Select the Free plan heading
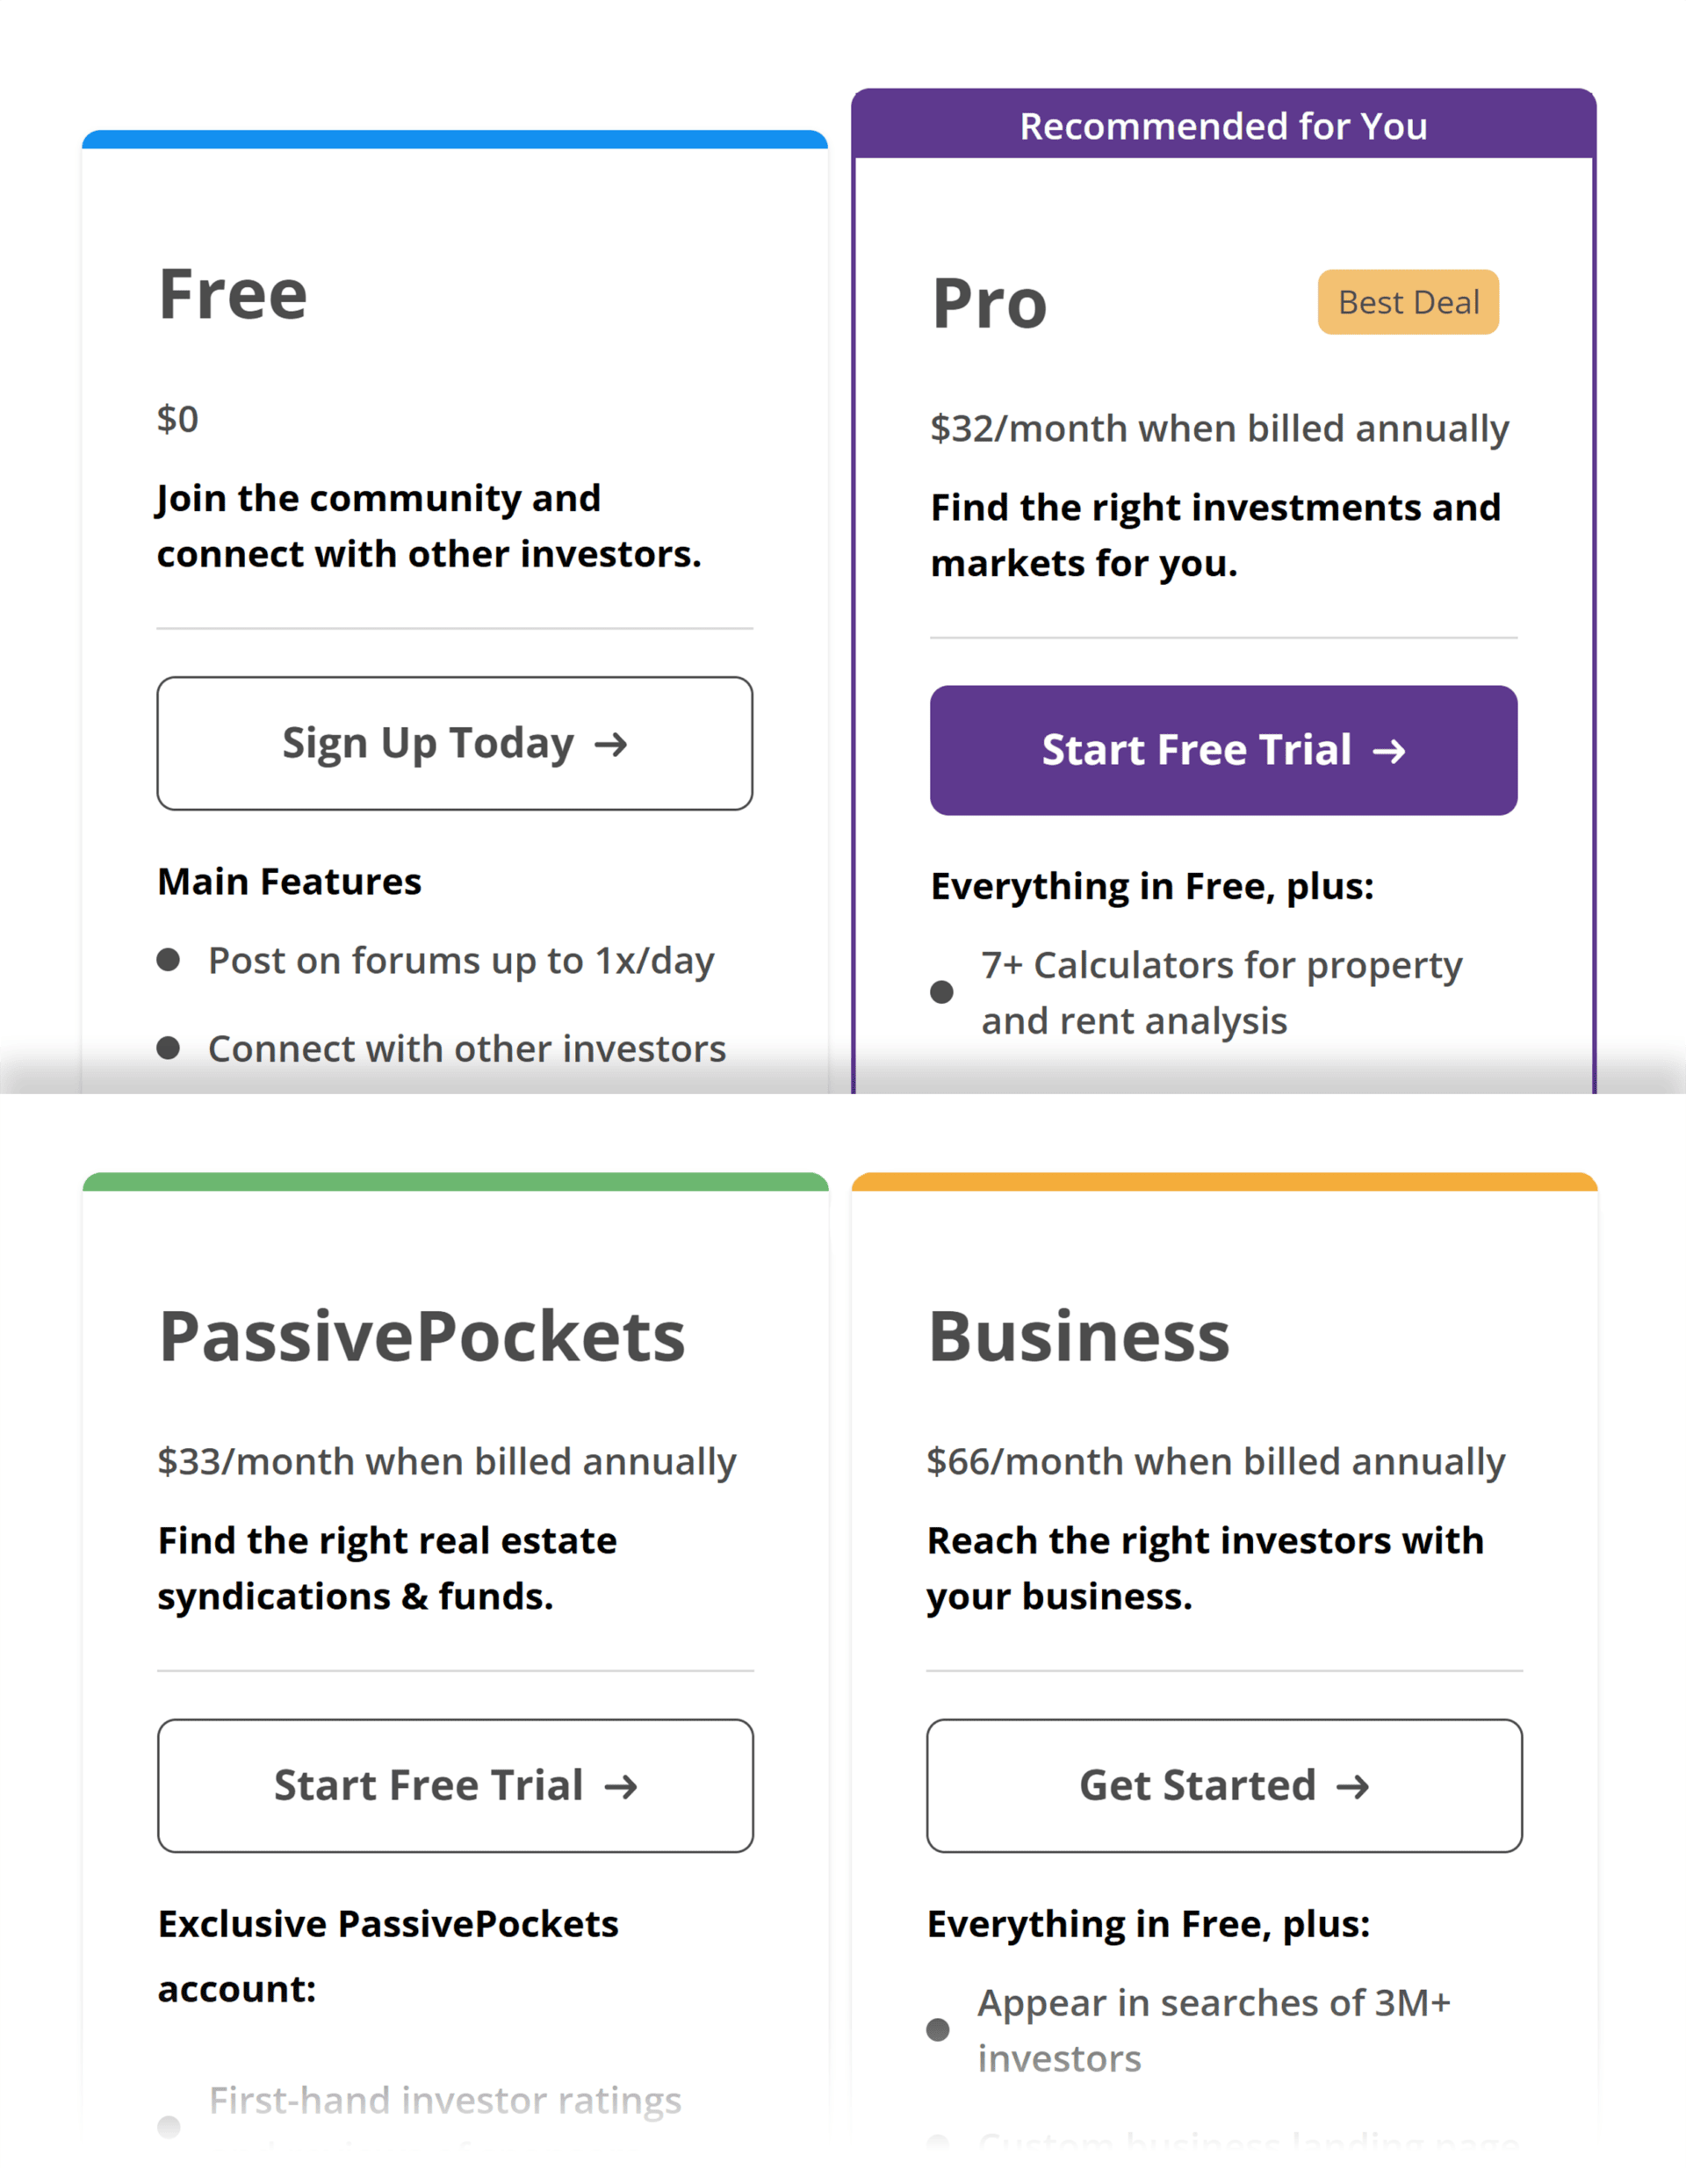Viewport: 1686px width, 2184px height. coord(233,295)
